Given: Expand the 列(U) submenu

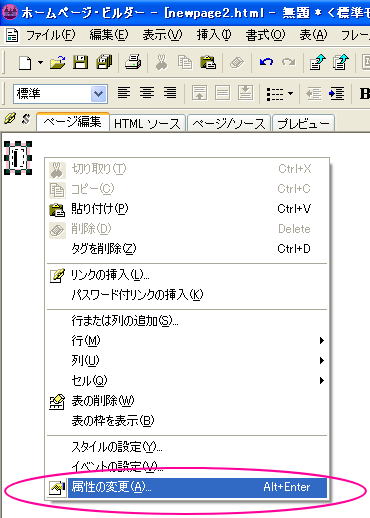Looking at the screenshot, I should (x=187, y=361).
